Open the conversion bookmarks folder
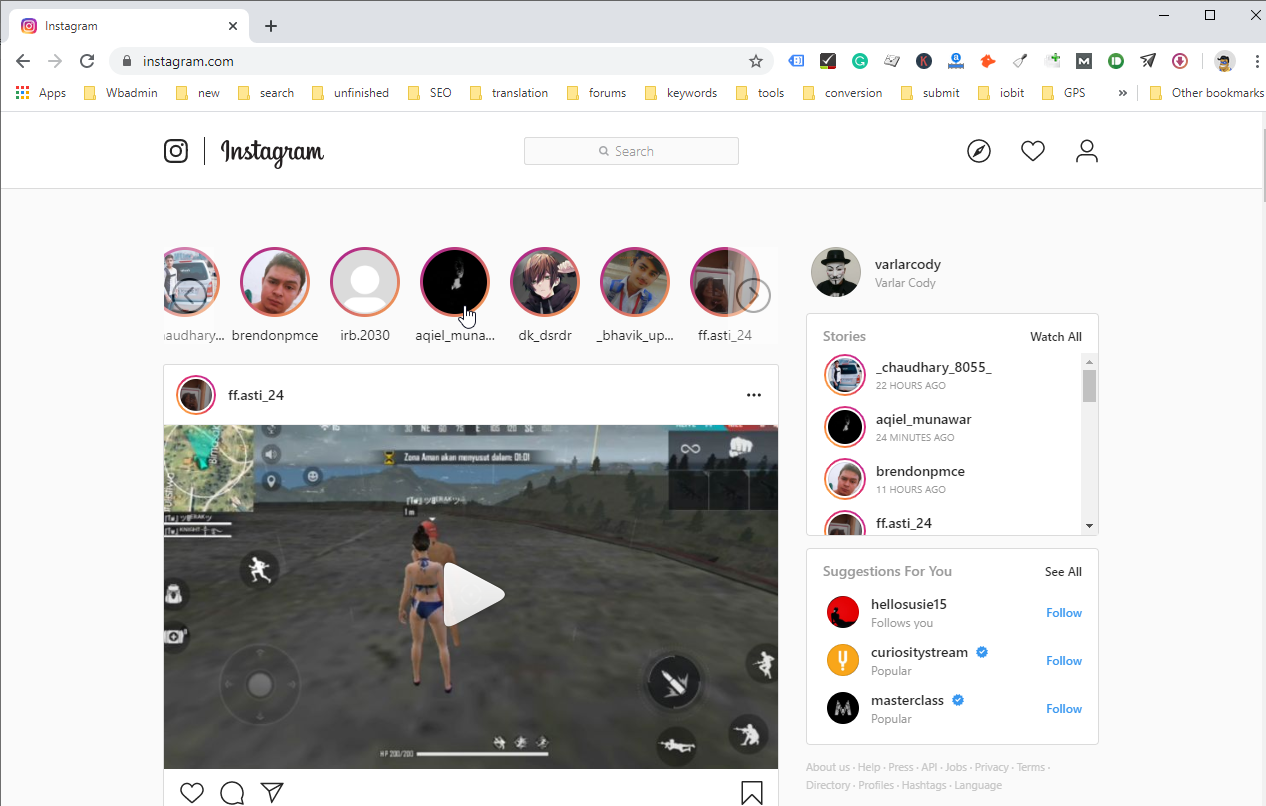 coord(842,93)
